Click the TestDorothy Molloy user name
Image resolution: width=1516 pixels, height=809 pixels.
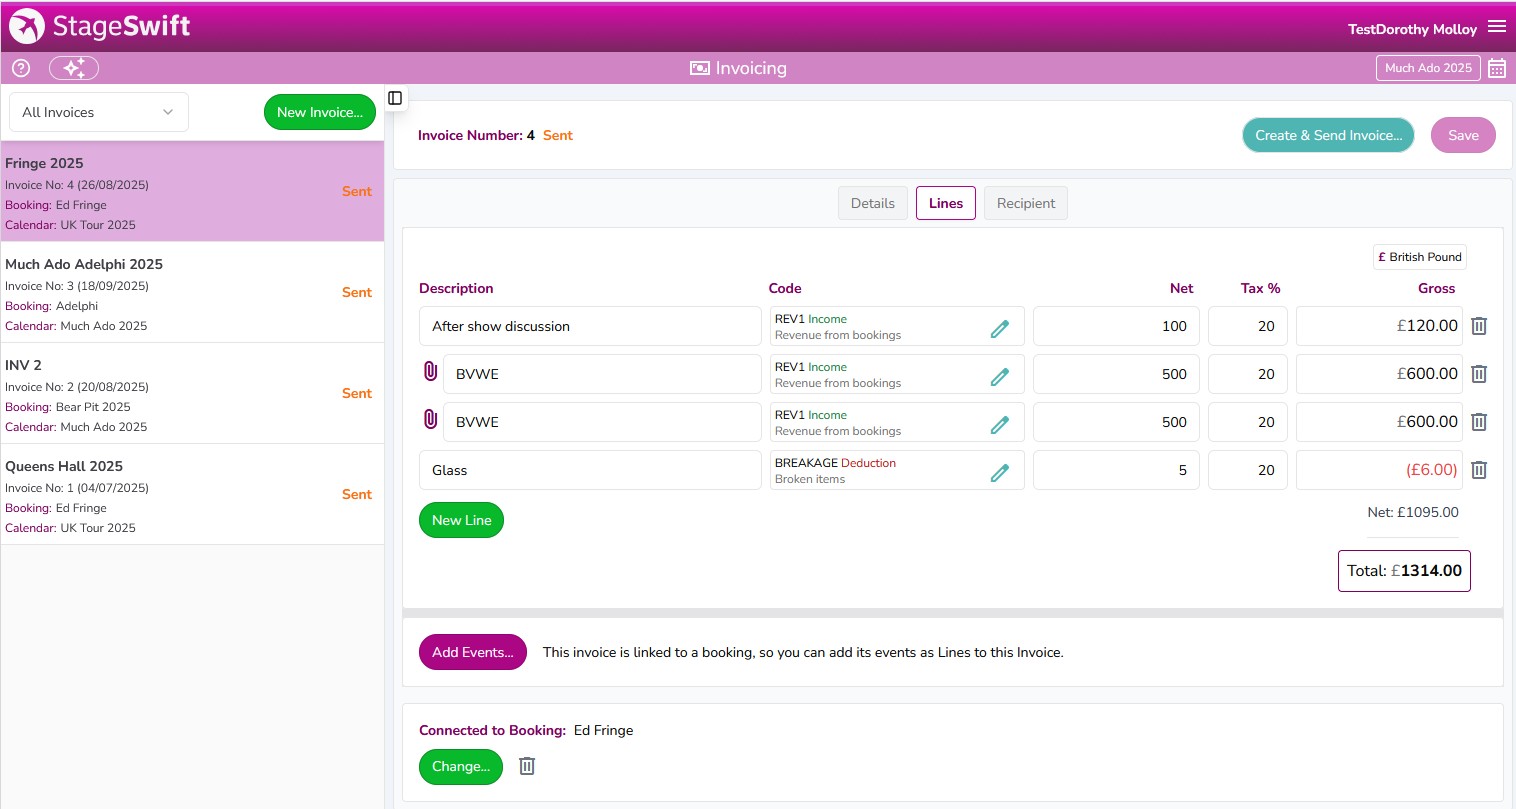point(1412,29)
